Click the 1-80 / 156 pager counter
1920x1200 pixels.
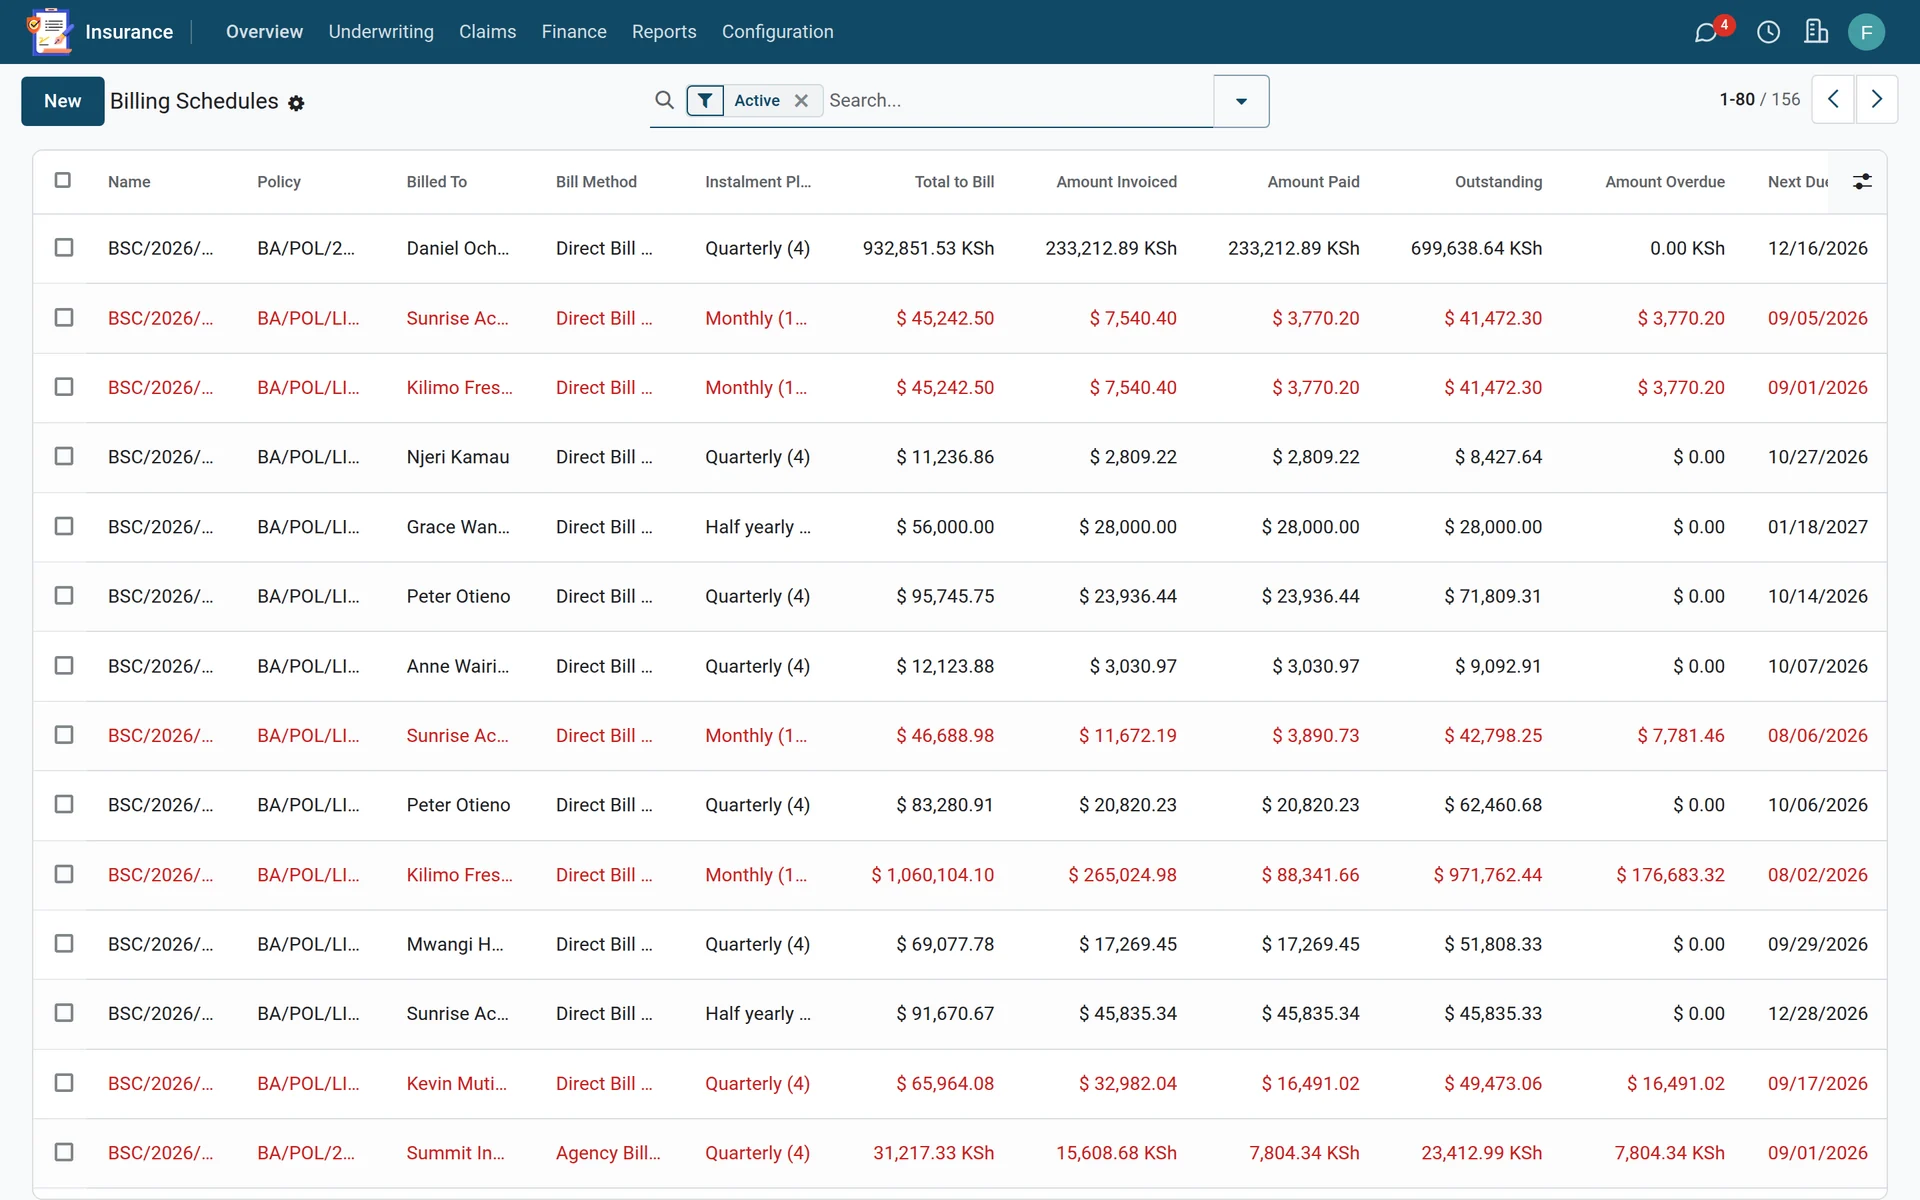[x=1759, y=99]
